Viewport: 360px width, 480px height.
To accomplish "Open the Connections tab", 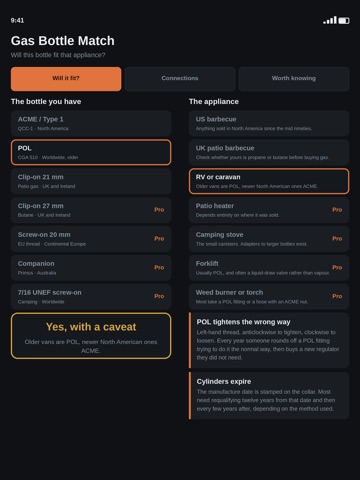I will click(x=180, y=79).
